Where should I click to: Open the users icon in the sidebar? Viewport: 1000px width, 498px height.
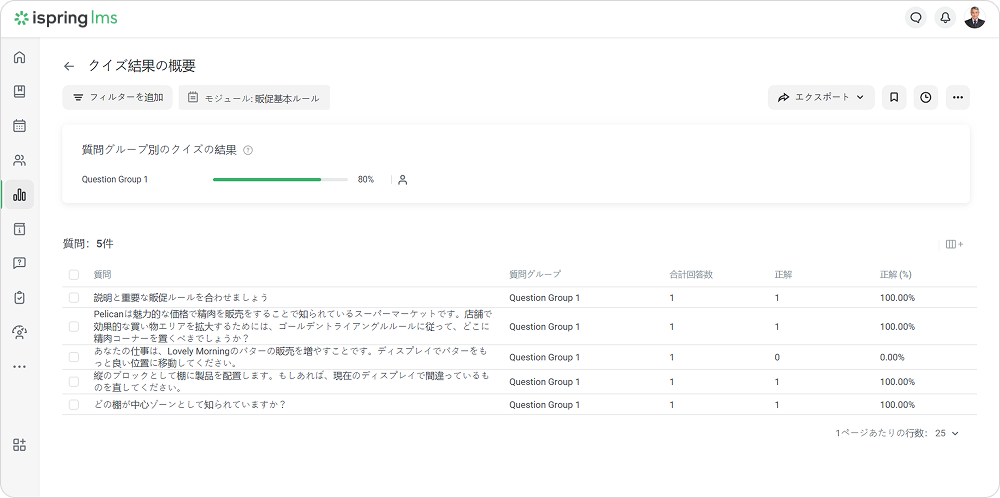pos(19,160)
